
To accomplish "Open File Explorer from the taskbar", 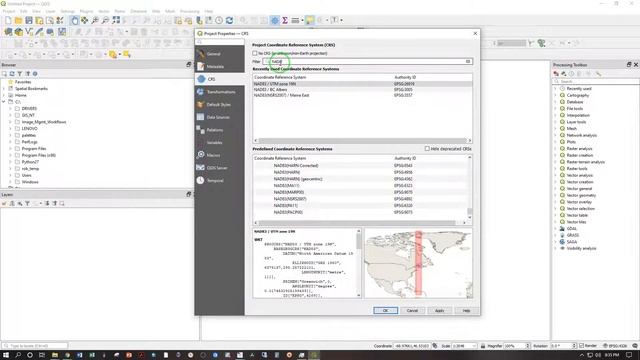I will pyautogui.click(x=55, y=355).
